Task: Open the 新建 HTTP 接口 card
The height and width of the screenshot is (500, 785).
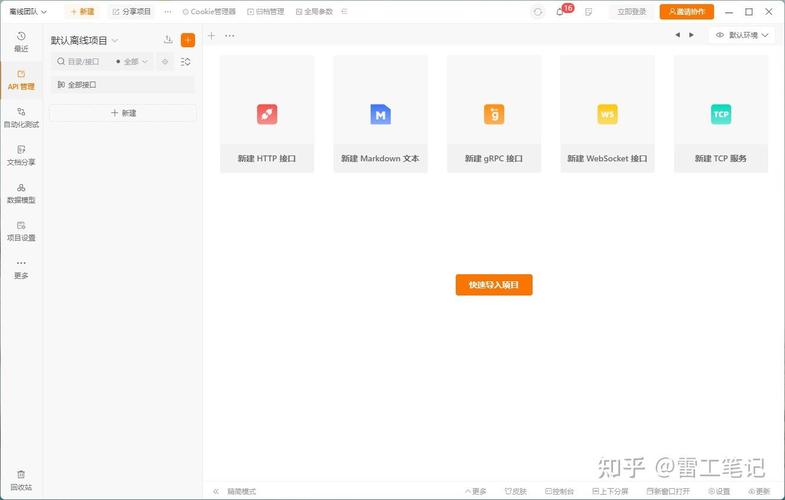Action: 267,114
